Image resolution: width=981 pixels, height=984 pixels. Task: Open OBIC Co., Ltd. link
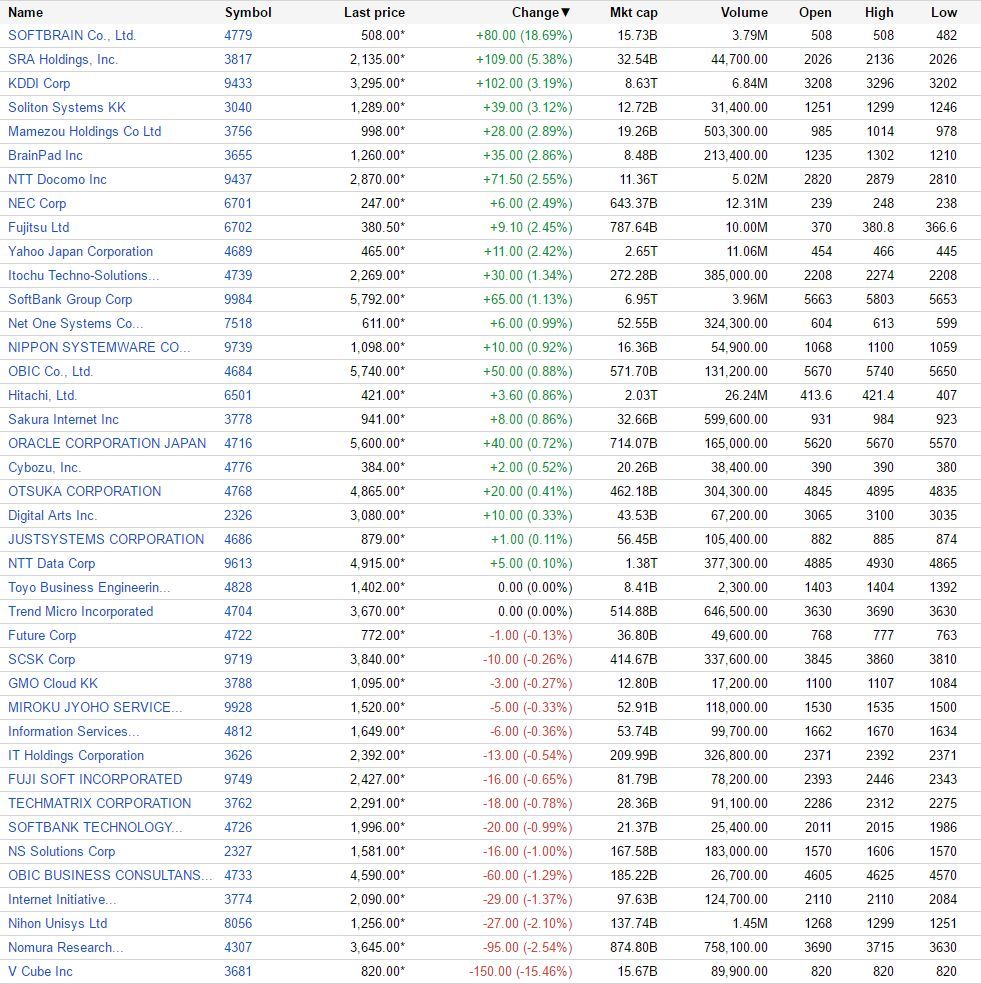click(50, 372)
